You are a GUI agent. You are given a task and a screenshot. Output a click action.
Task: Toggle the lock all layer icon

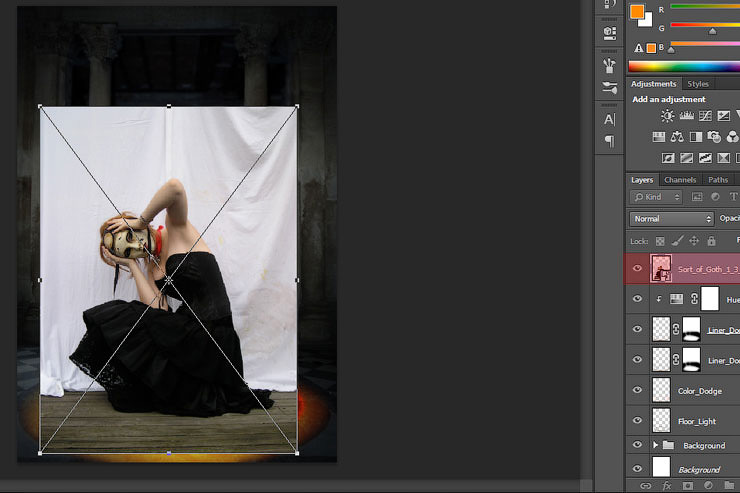pyautogui.click(x=711, y=241)
